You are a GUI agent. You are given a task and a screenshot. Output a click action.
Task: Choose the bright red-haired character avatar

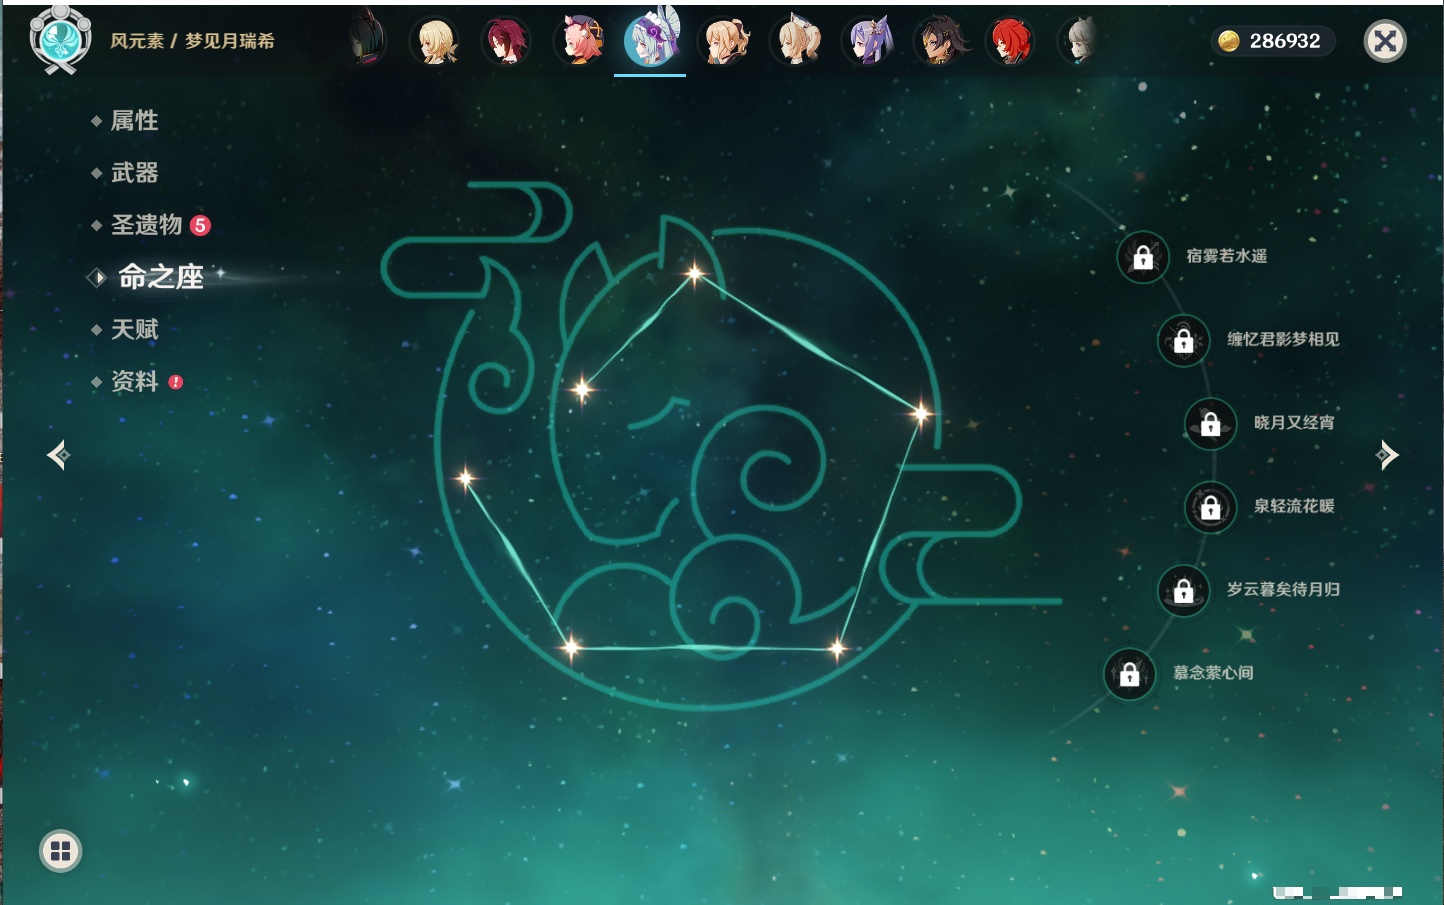[x=1010, y=41]
